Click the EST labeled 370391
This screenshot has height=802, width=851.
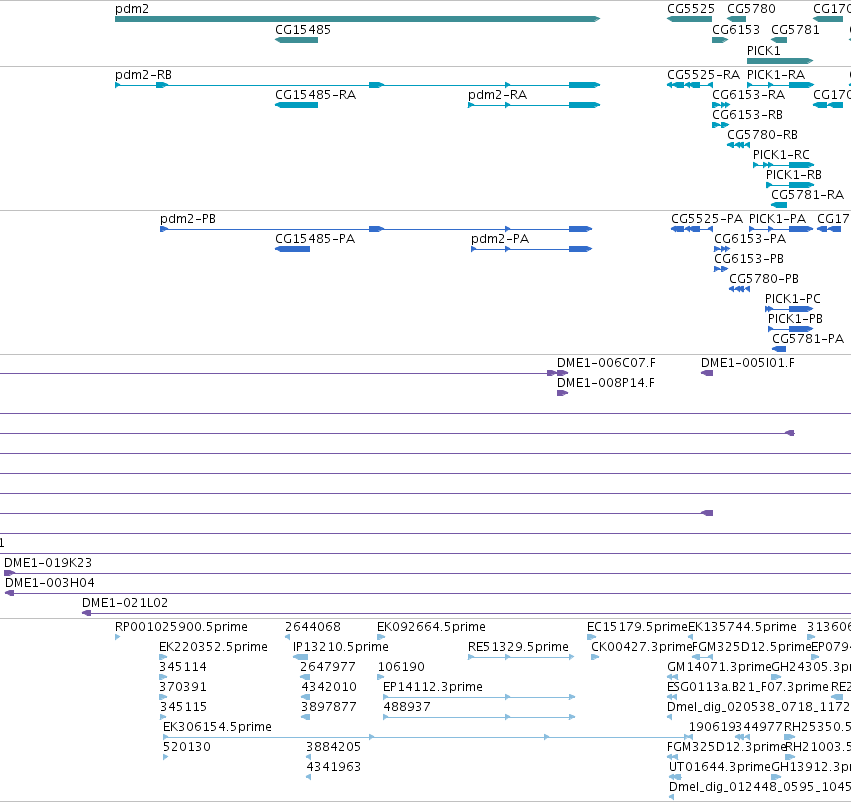183,687
